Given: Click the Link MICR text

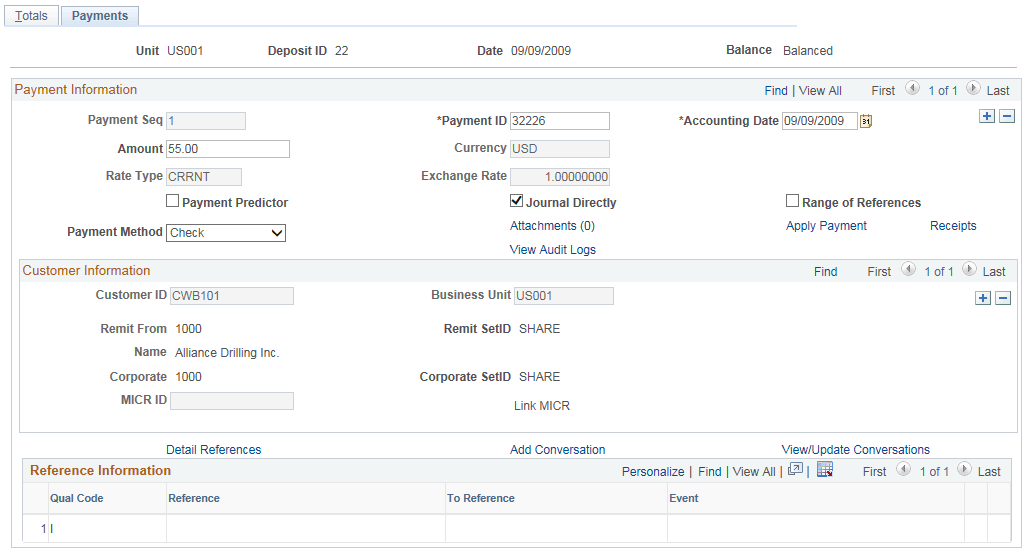Looking at the screenshot, I should (542, 406).
